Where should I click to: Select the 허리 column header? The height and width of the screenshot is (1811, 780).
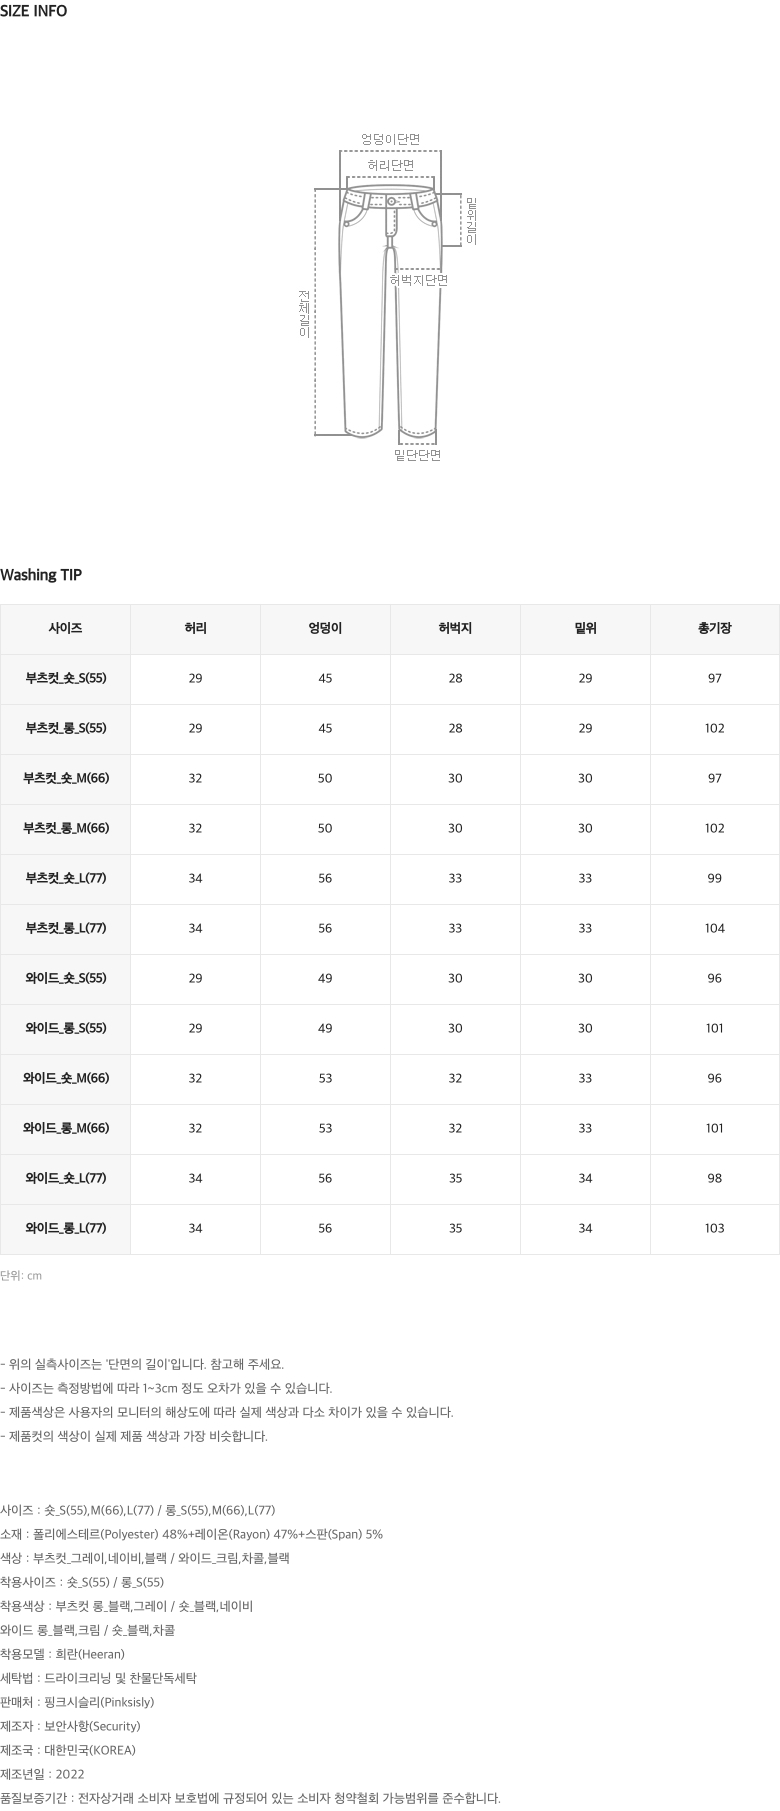[195, 629]
